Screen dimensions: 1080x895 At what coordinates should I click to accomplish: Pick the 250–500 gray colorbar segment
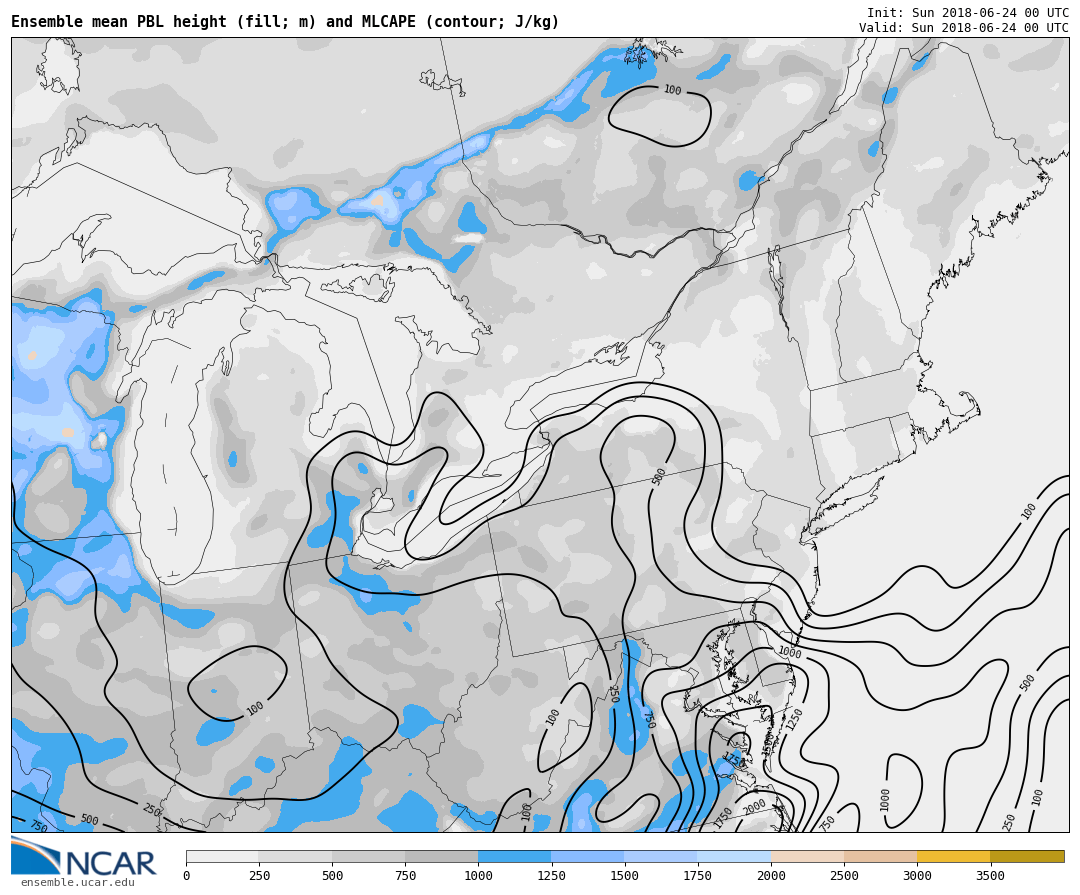295,856
